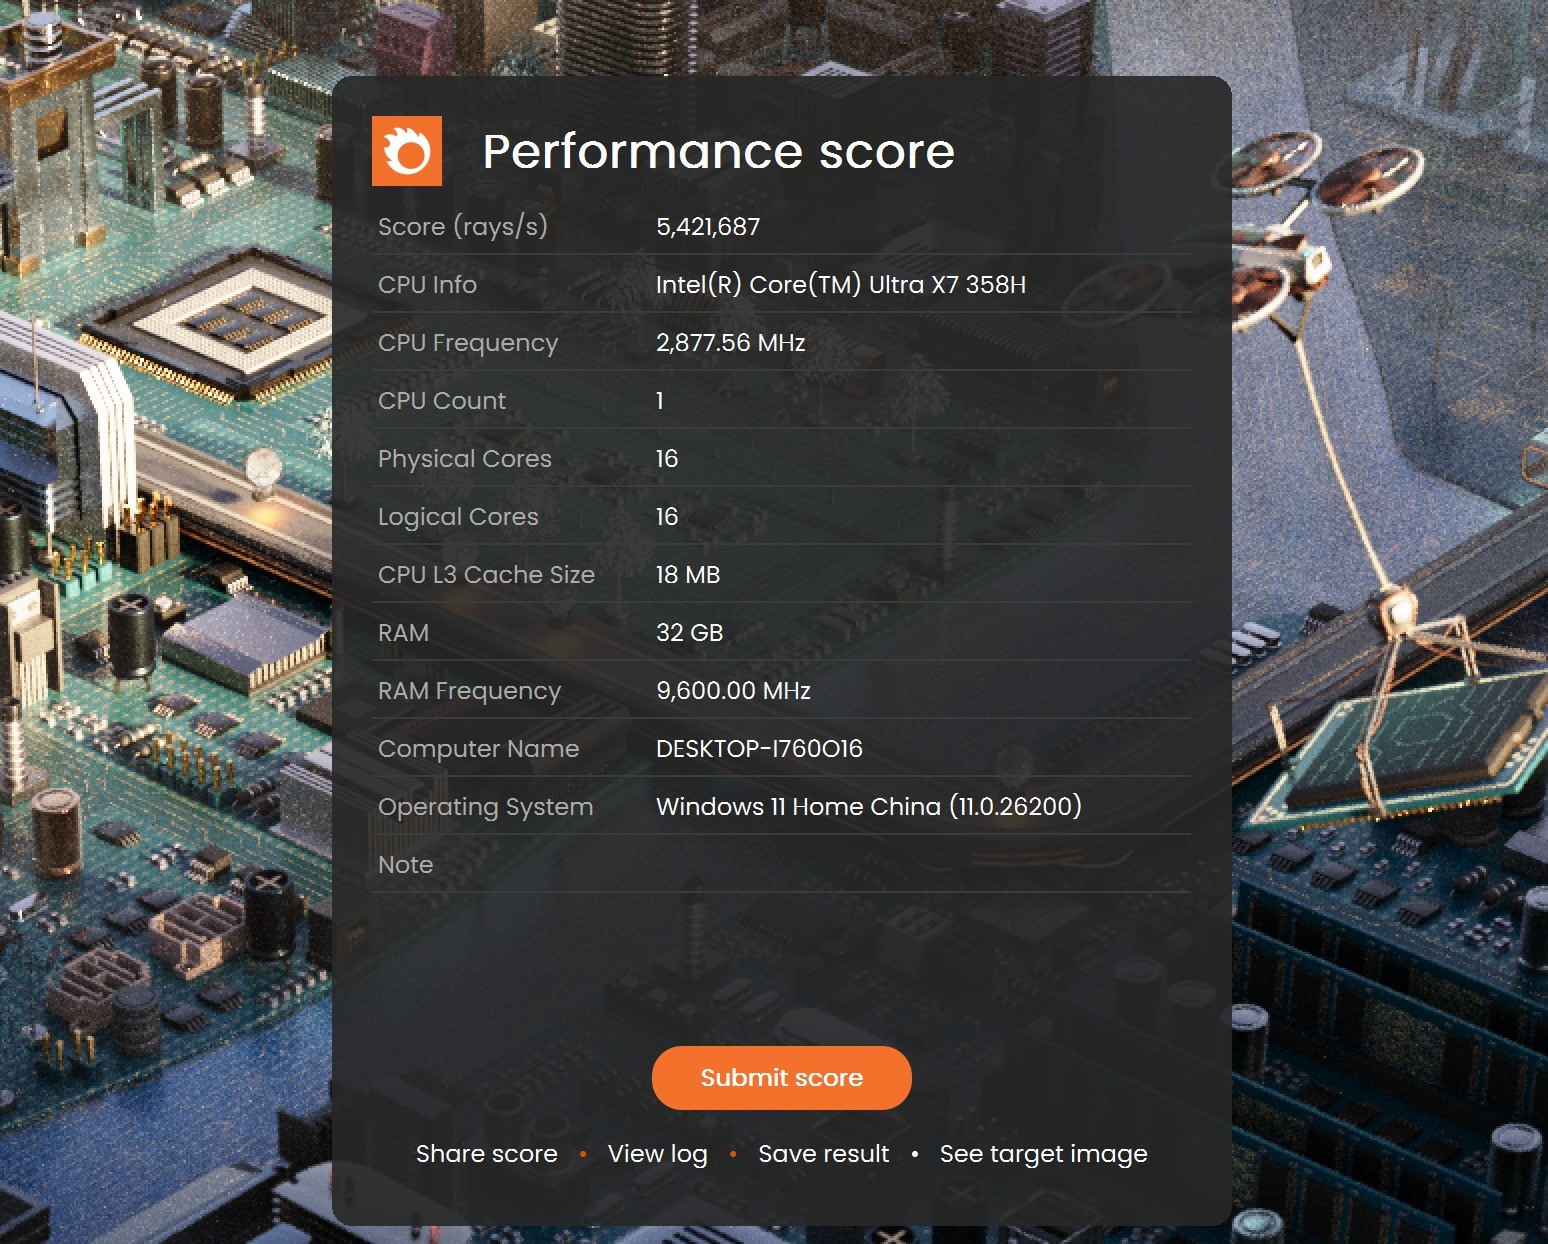Select the Logical Cores row
Viewport: 1548px width, 1244px height.
tap(458, 516)
